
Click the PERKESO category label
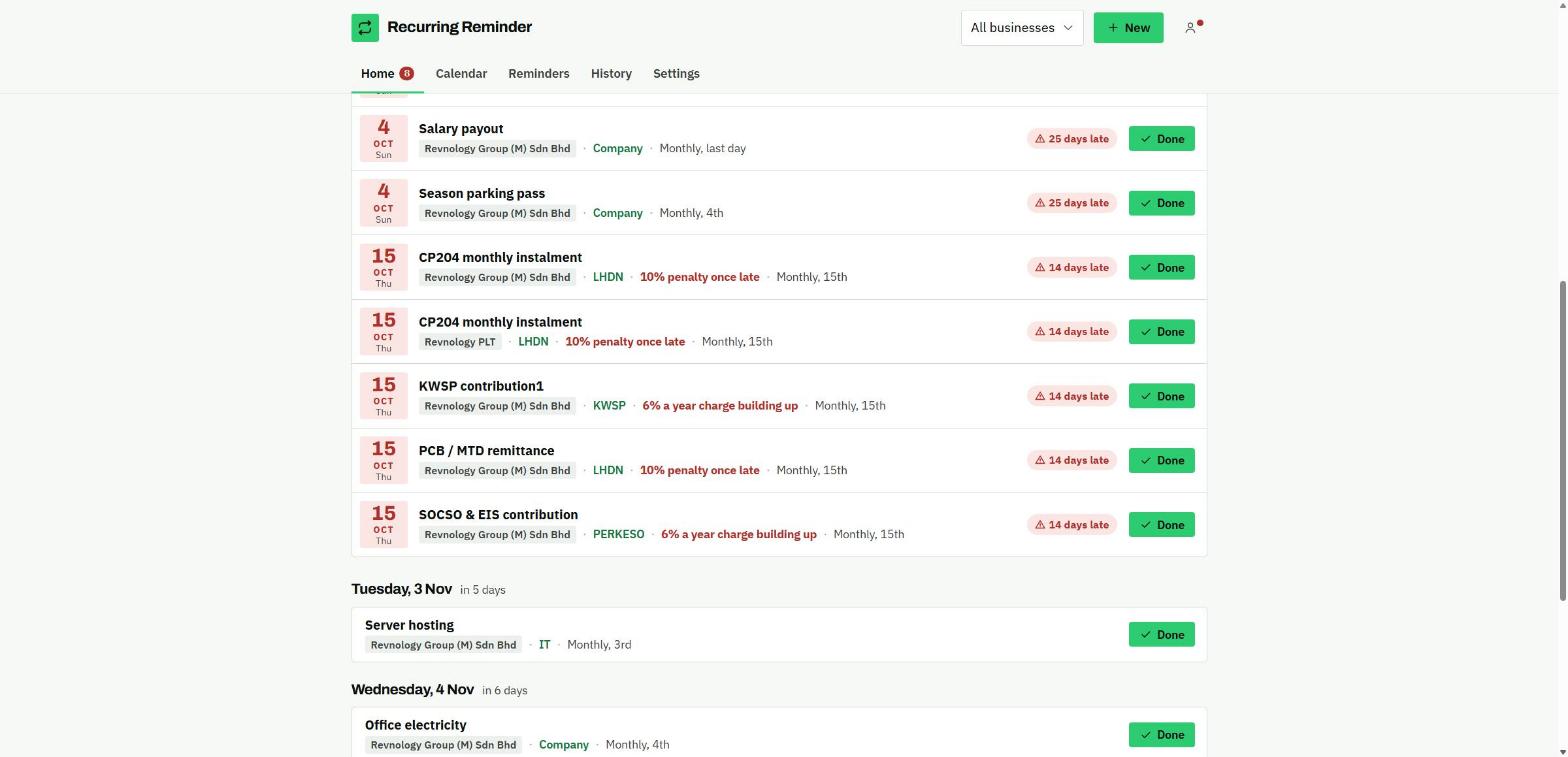(619, 535)
